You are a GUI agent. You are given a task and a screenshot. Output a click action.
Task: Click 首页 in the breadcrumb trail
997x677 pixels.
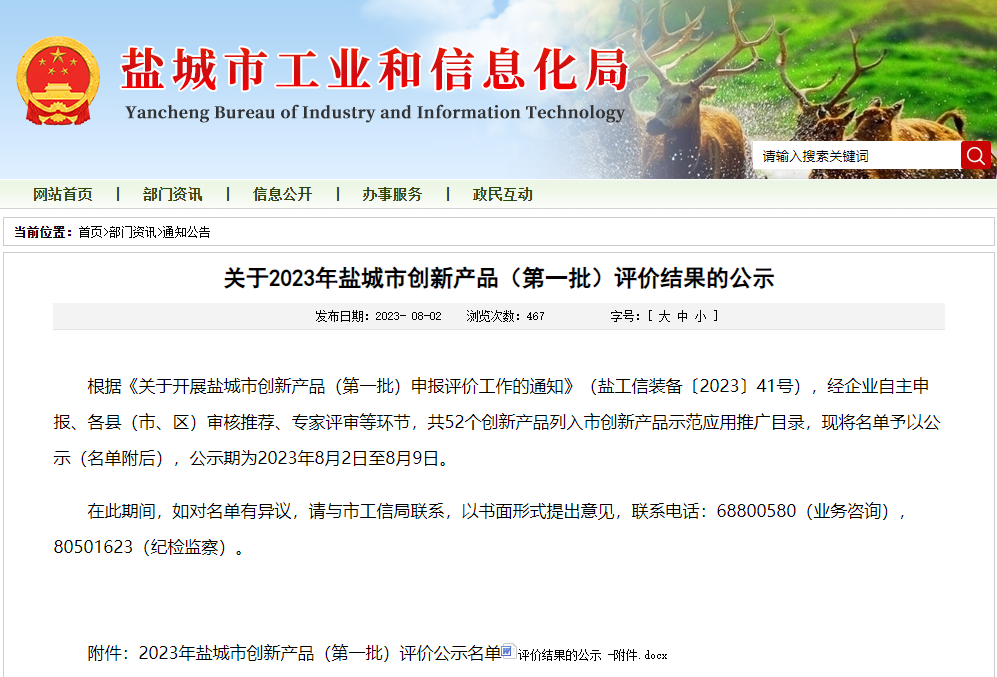(90, 232)
